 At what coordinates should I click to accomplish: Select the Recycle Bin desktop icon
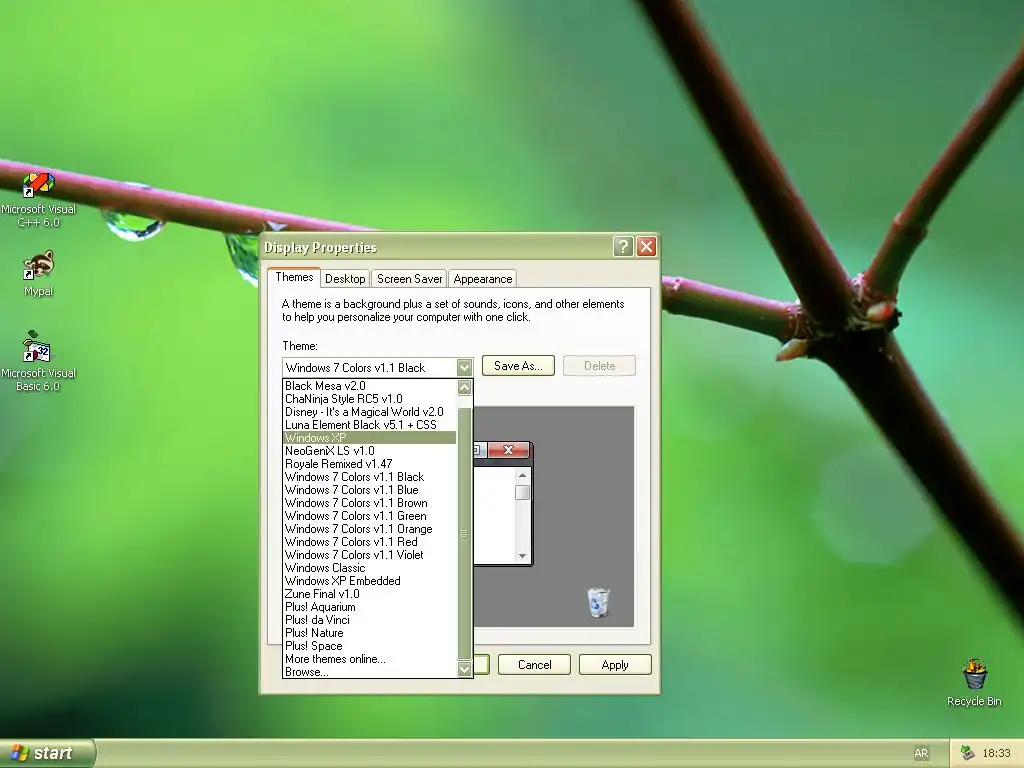click(x=974, y=682)
